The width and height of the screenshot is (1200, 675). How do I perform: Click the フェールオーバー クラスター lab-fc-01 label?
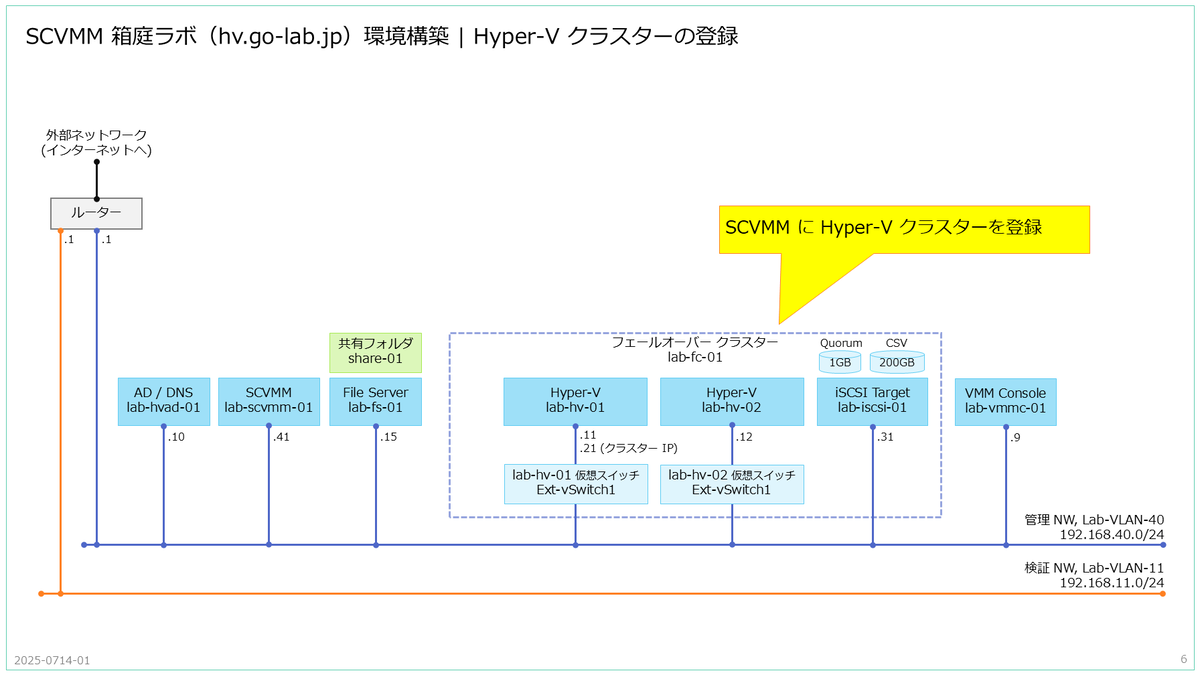[x=694, y=349]
